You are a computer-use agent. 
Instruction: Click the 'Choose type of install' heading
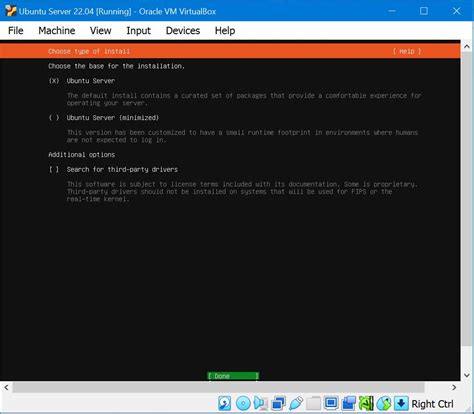coord(89,51)
